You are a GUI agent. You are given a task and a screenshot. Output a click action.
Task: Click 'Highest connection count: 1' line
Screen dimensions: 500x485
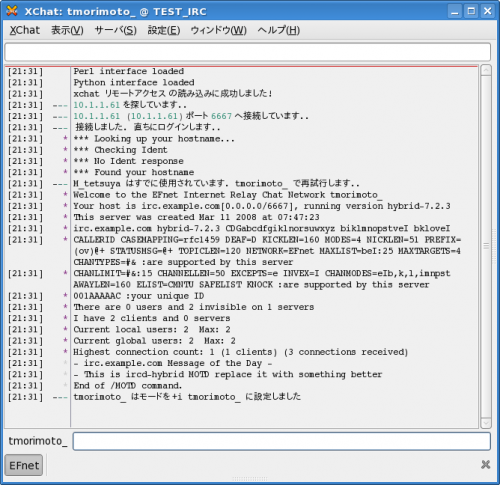click(x=241, y=352)
